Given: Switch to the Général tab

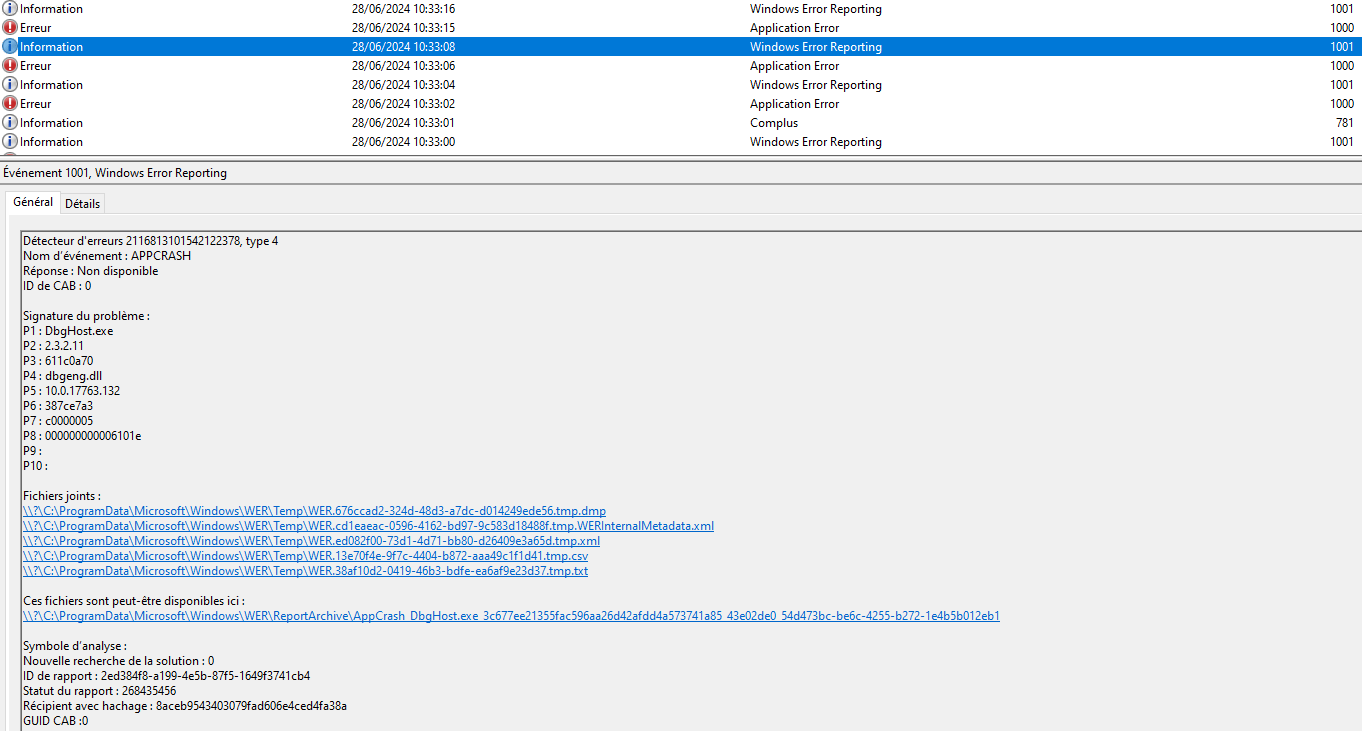Looking at the screenshot, I should point(33,202).
